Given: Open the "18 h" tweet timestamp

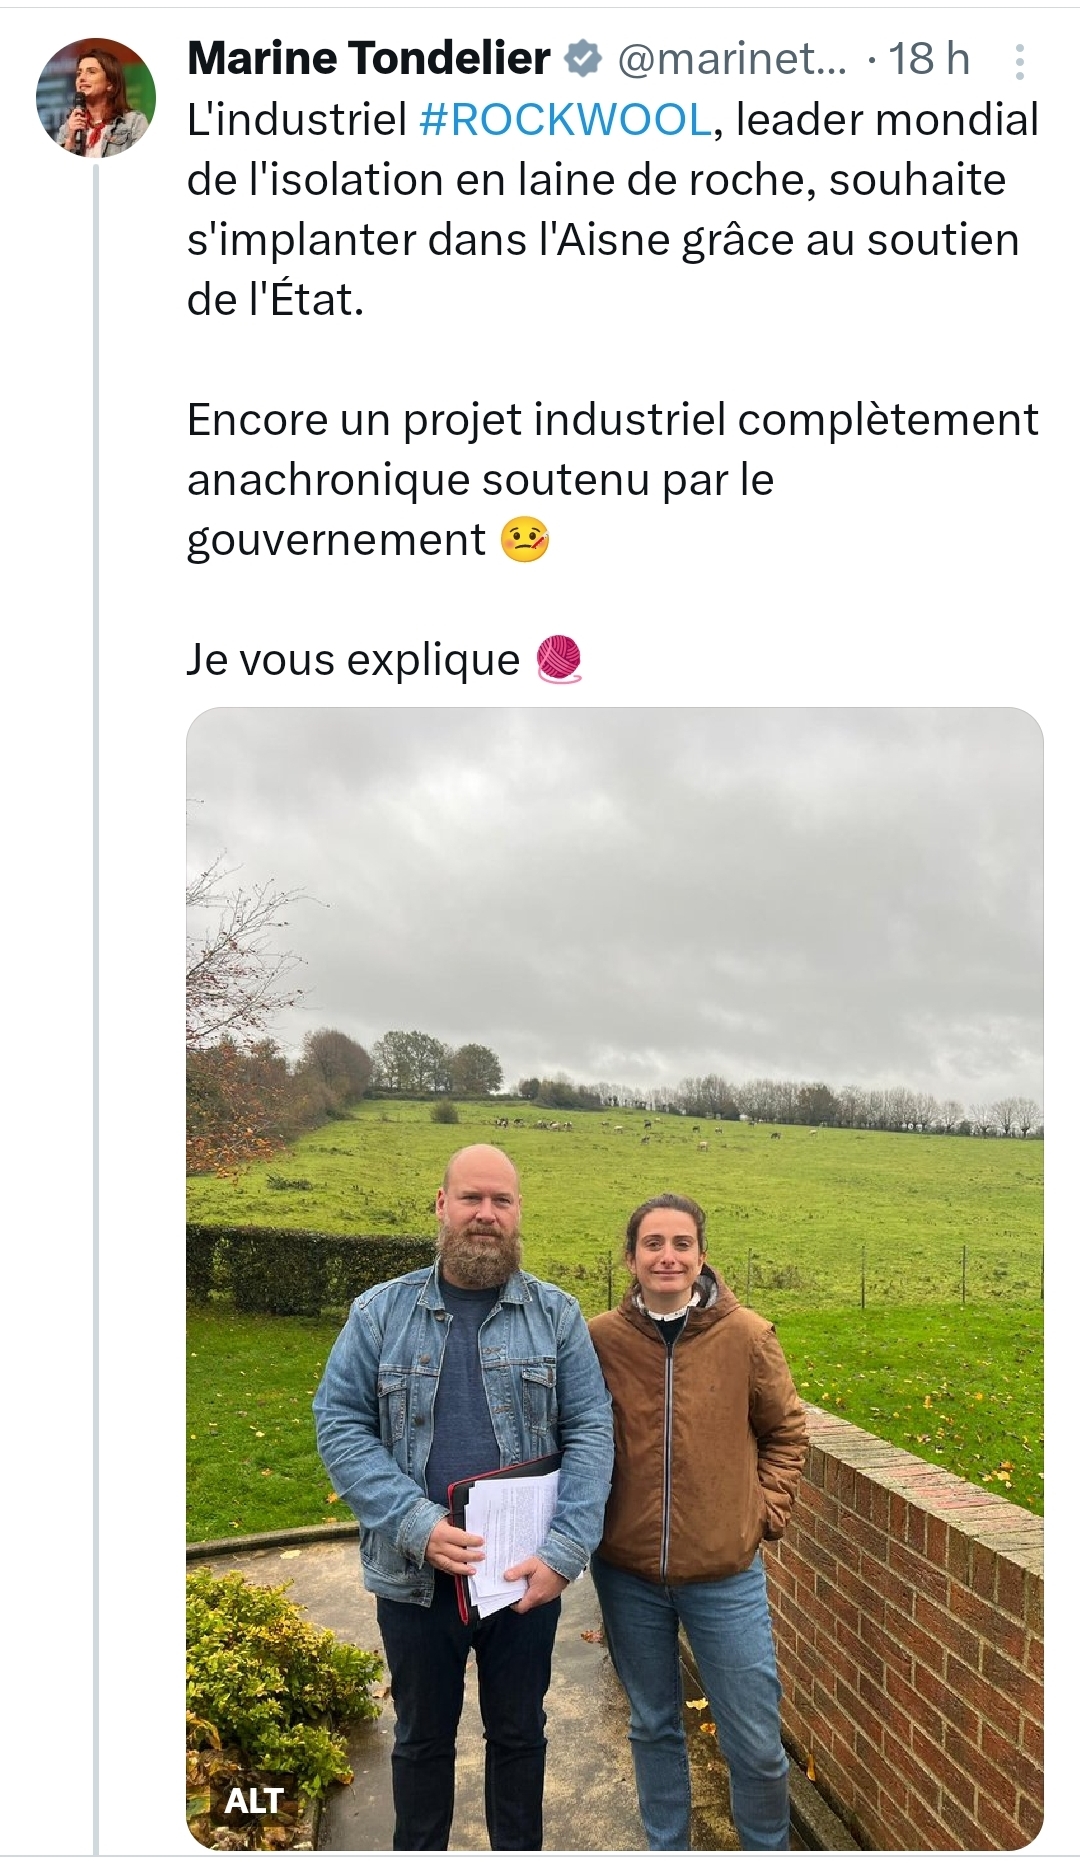Looking at the screenshot, I should 929,60.
